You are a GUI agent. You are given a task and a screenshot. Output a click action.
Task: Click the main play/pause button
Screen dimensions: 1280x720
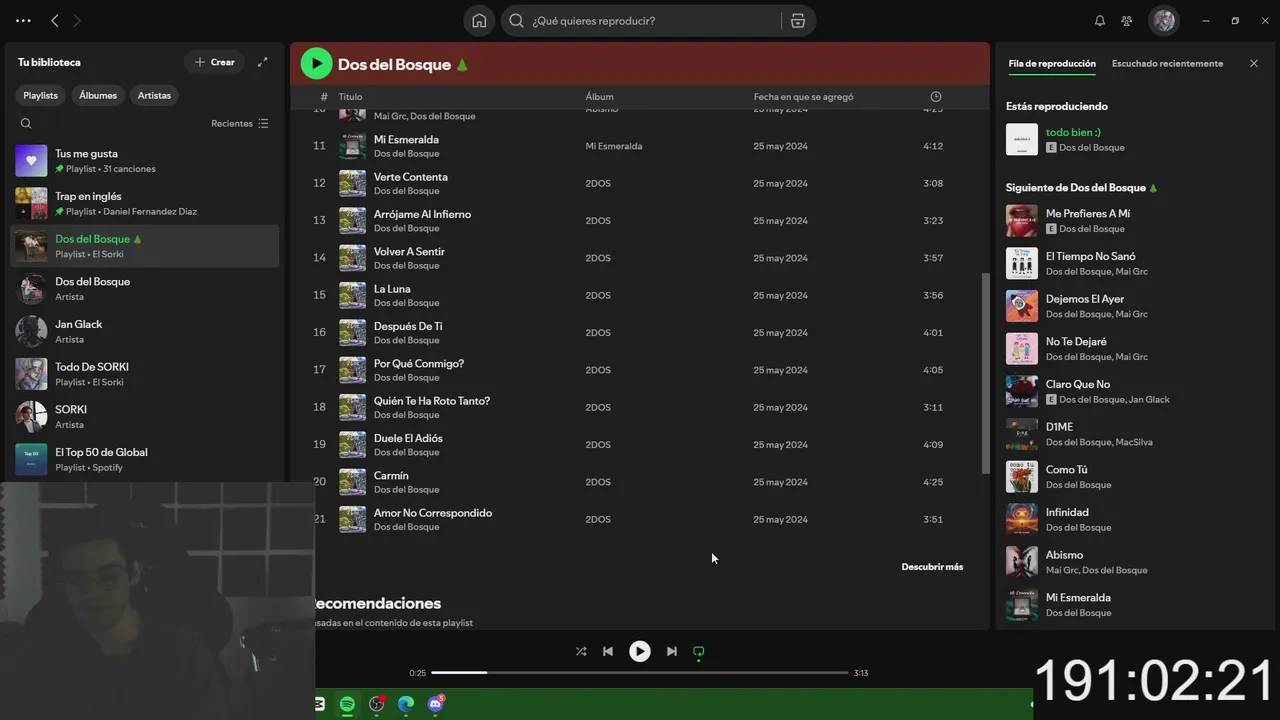[x=640, y=651]
